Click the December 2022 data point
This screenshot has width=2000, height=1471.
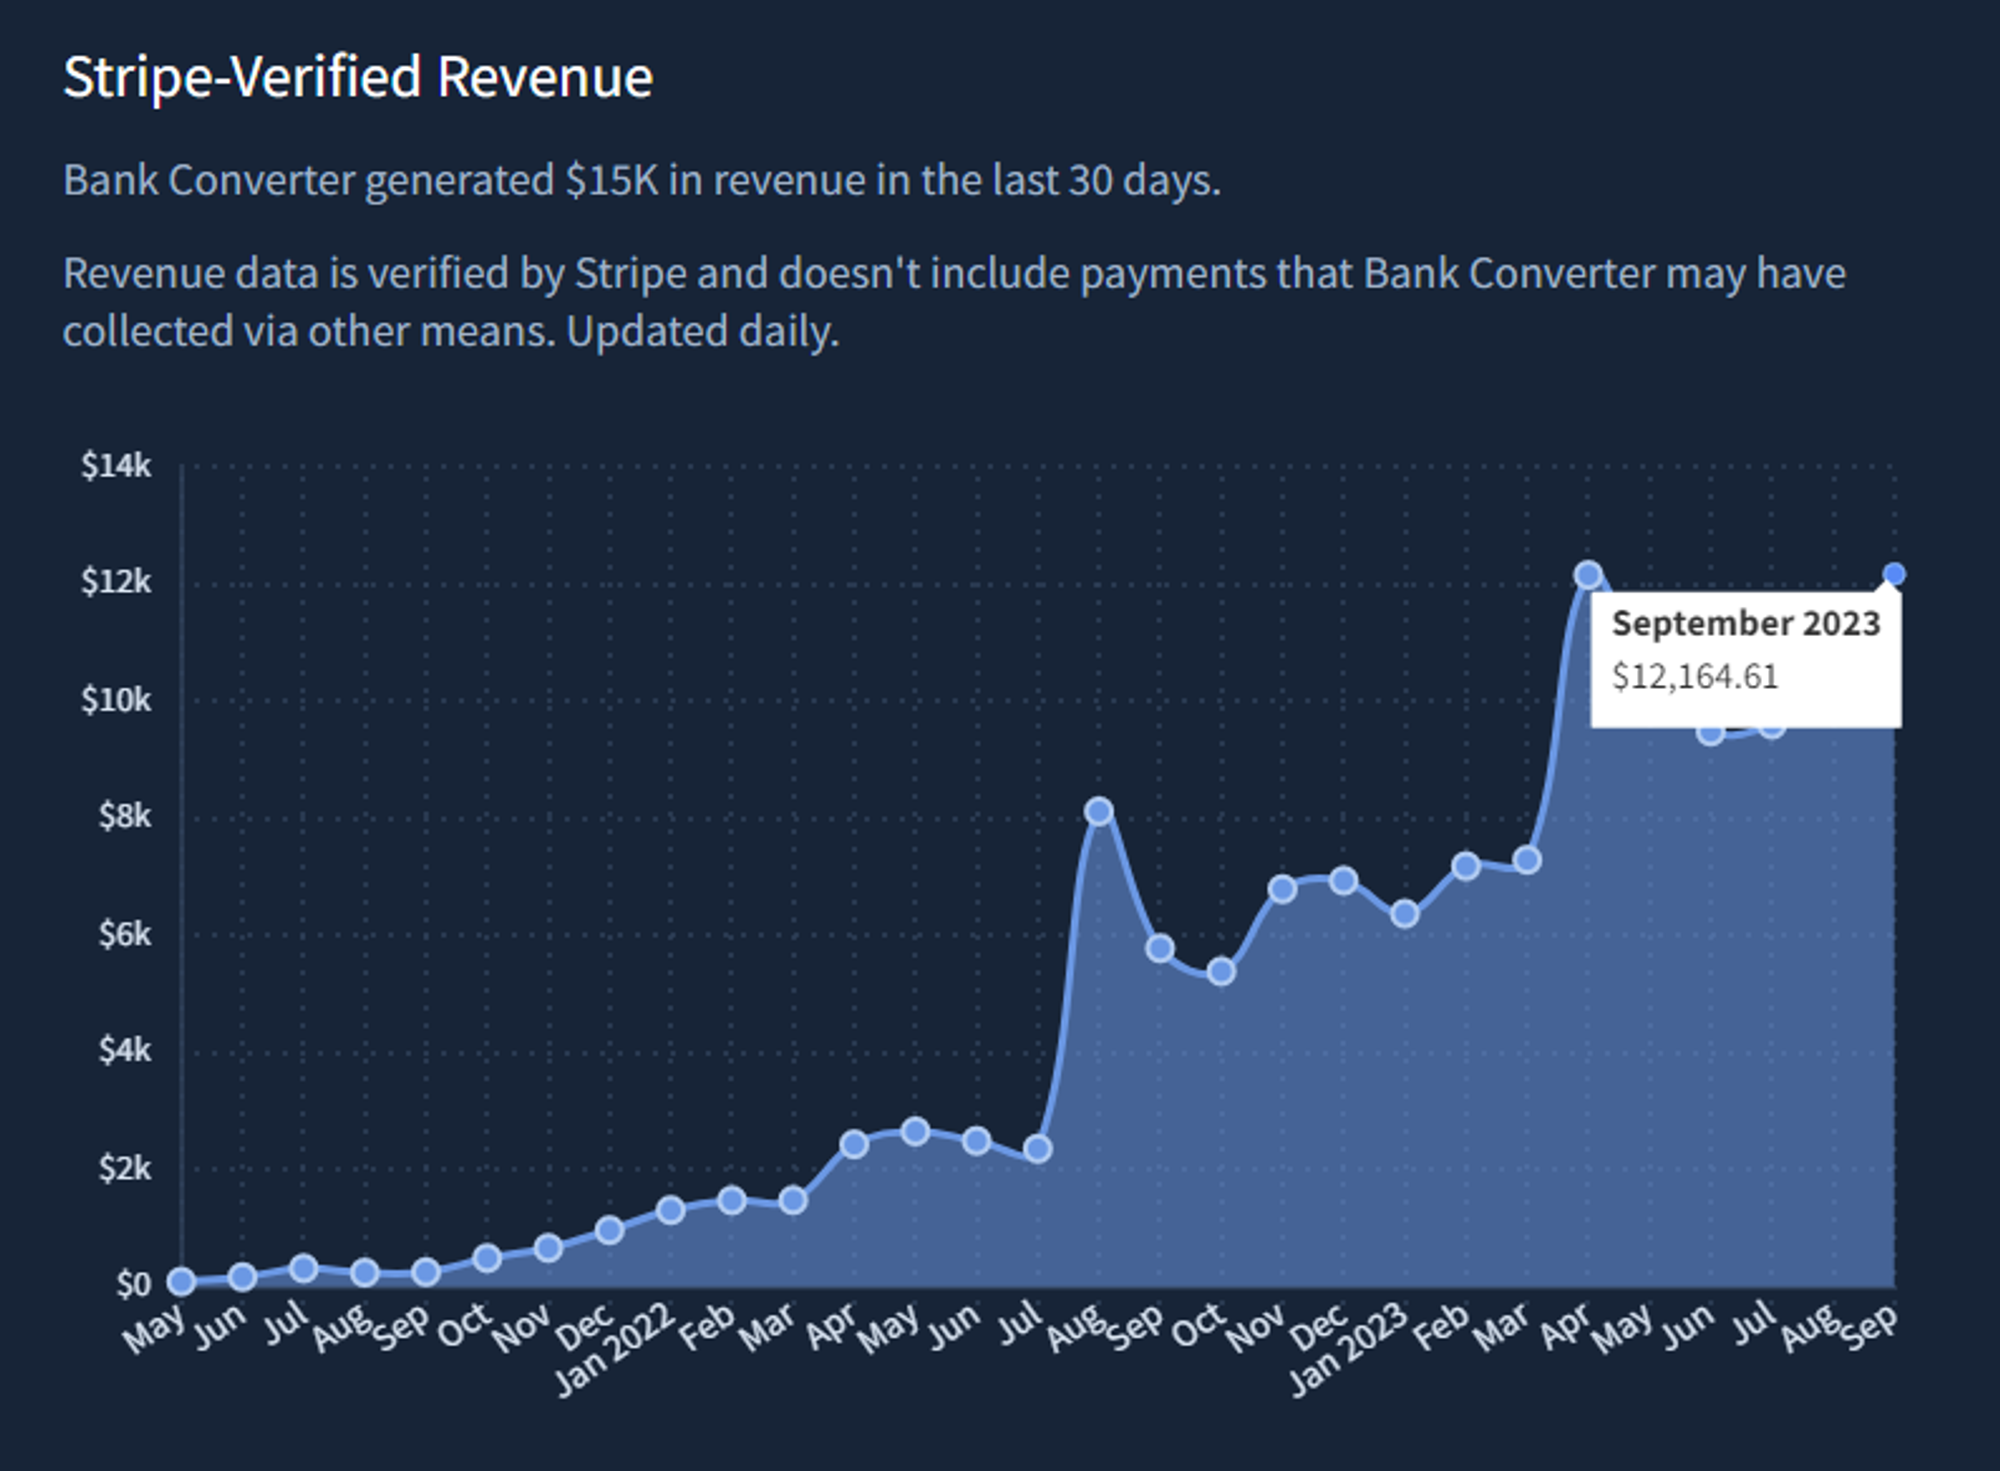[1343, 880]
